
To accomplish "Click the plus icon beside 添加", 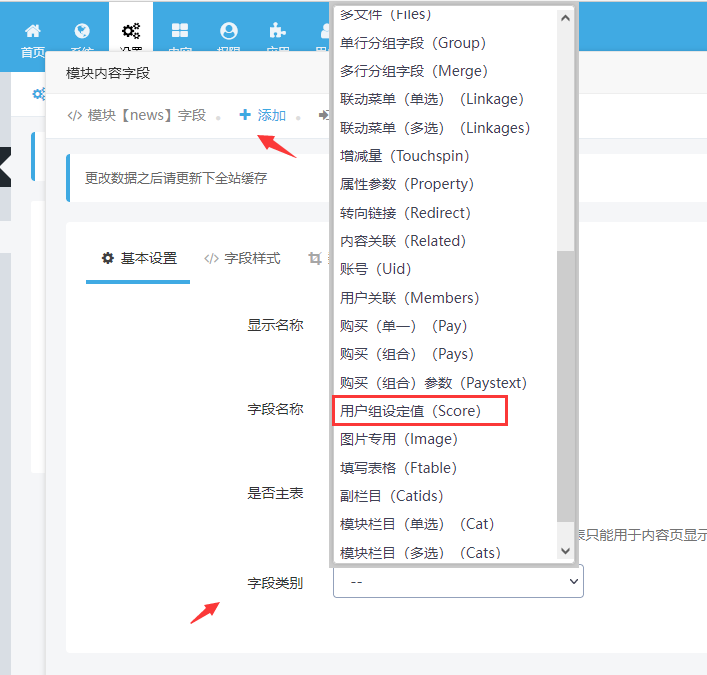I will [245, 115].
